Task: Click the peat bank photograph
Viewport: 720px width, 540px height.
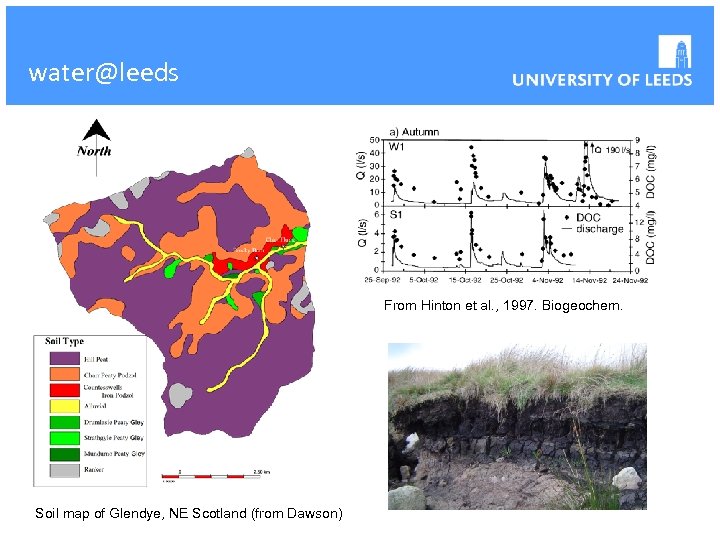Action: (x=518, y=427)
